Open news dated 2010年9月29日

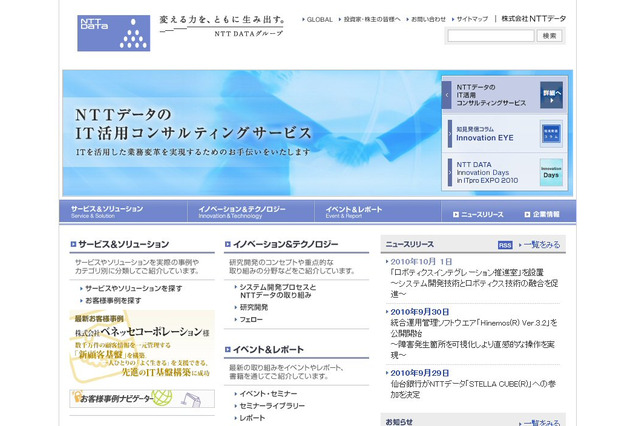418,373
